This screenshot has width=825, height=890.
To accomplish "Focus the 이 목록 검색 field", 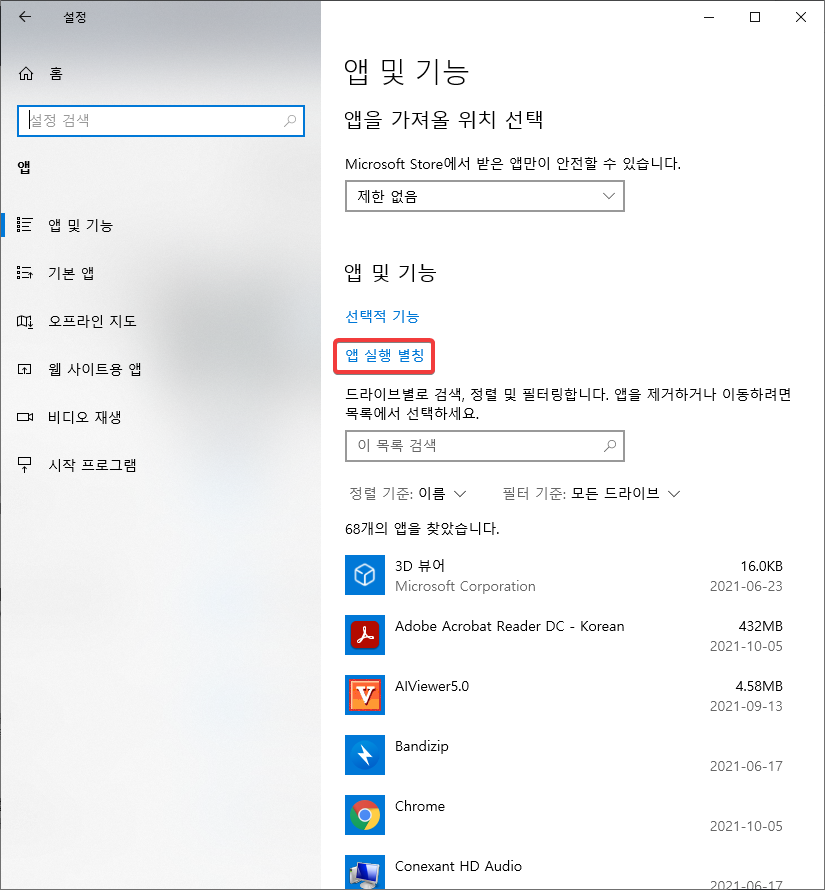I will point(485,446).
